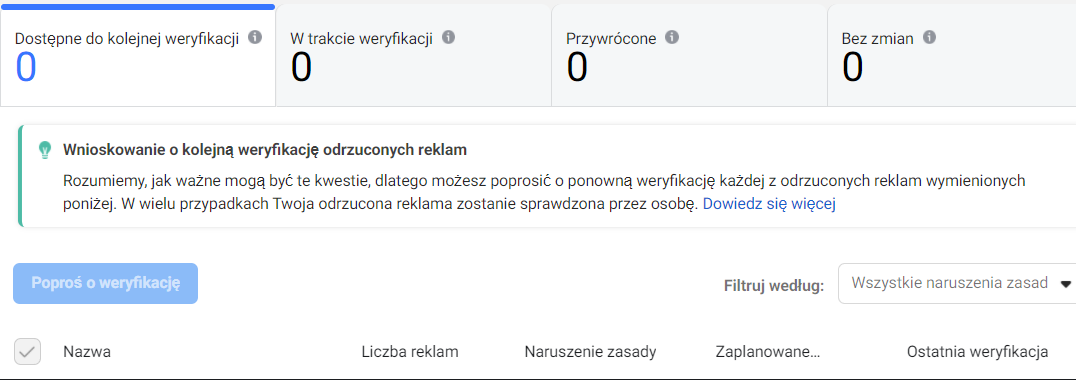
Task: Open the Wszystkie naruszenia zasad dropdown
Action: (957, 283)
